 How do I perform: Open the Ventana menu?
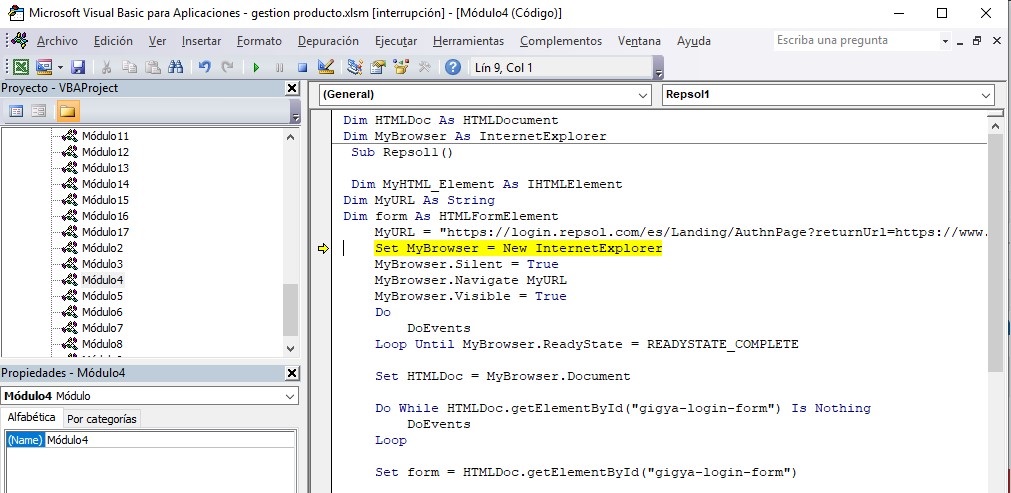click(x=639, y=41)
